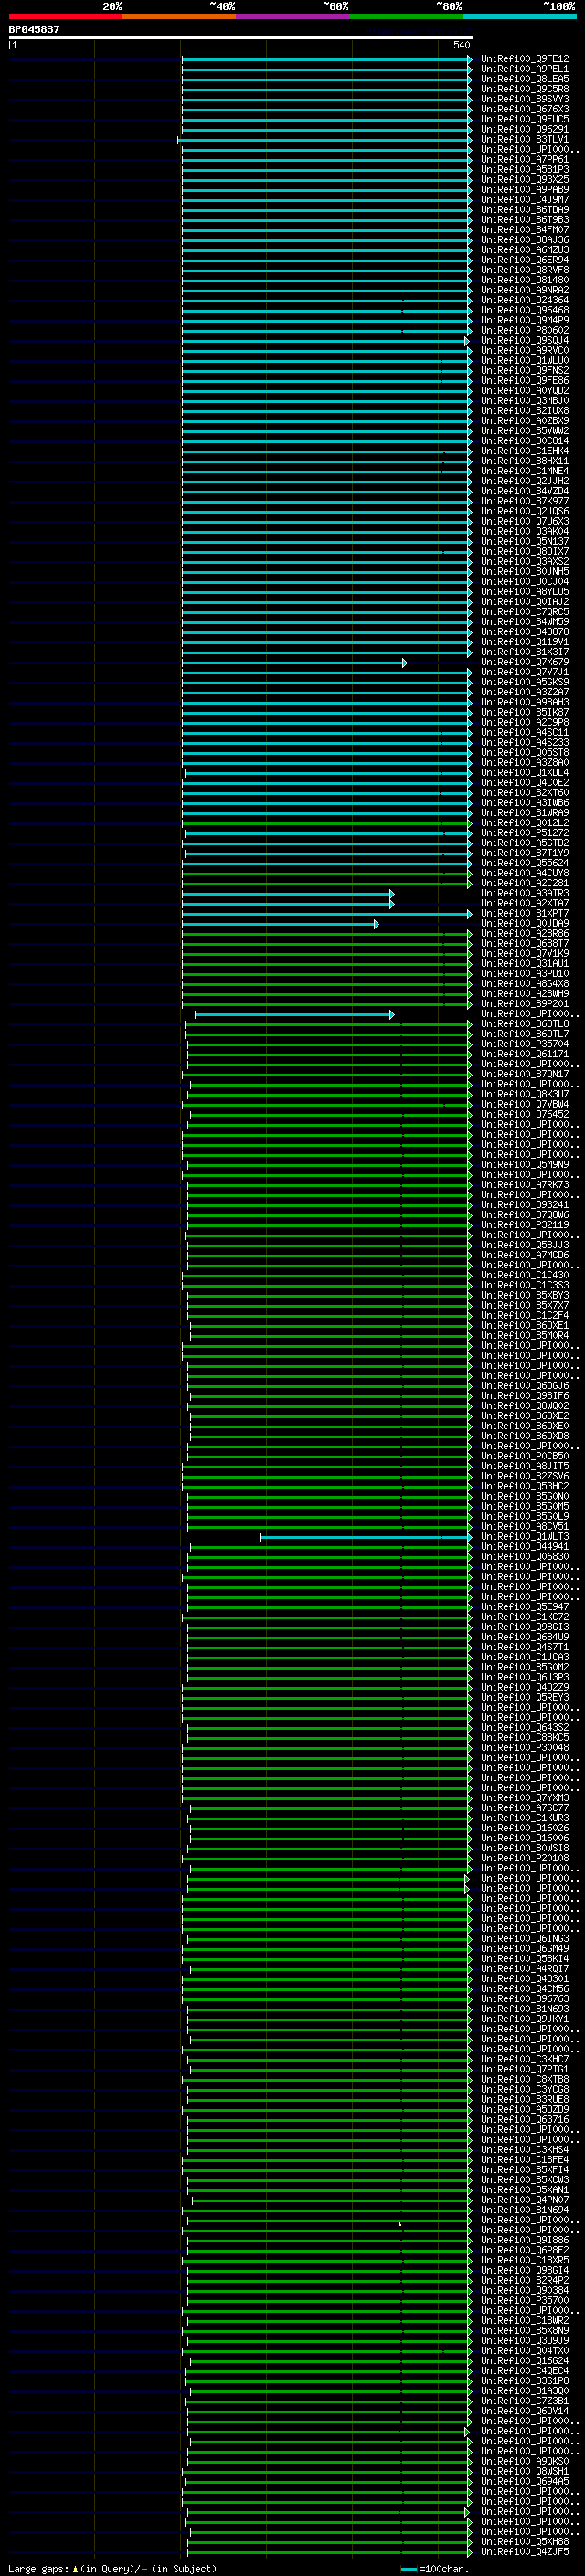585x2576 pixels.
Task: Click the 540 end position label
Action: pyautogui.click(x=461, y=45)
